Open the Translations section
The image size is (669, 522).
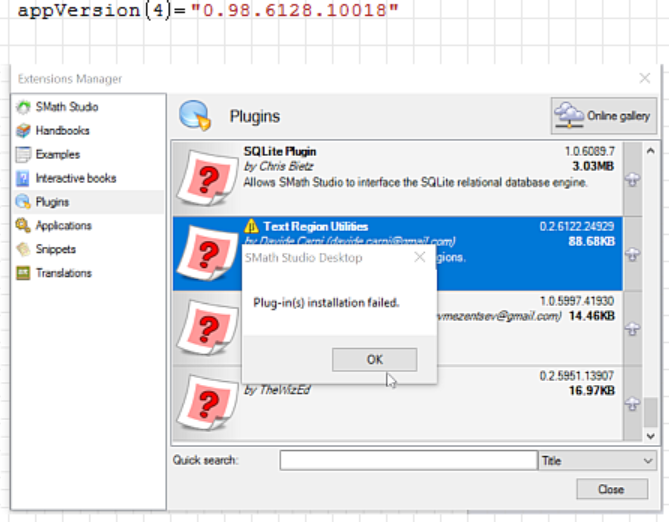click(63, 273)
